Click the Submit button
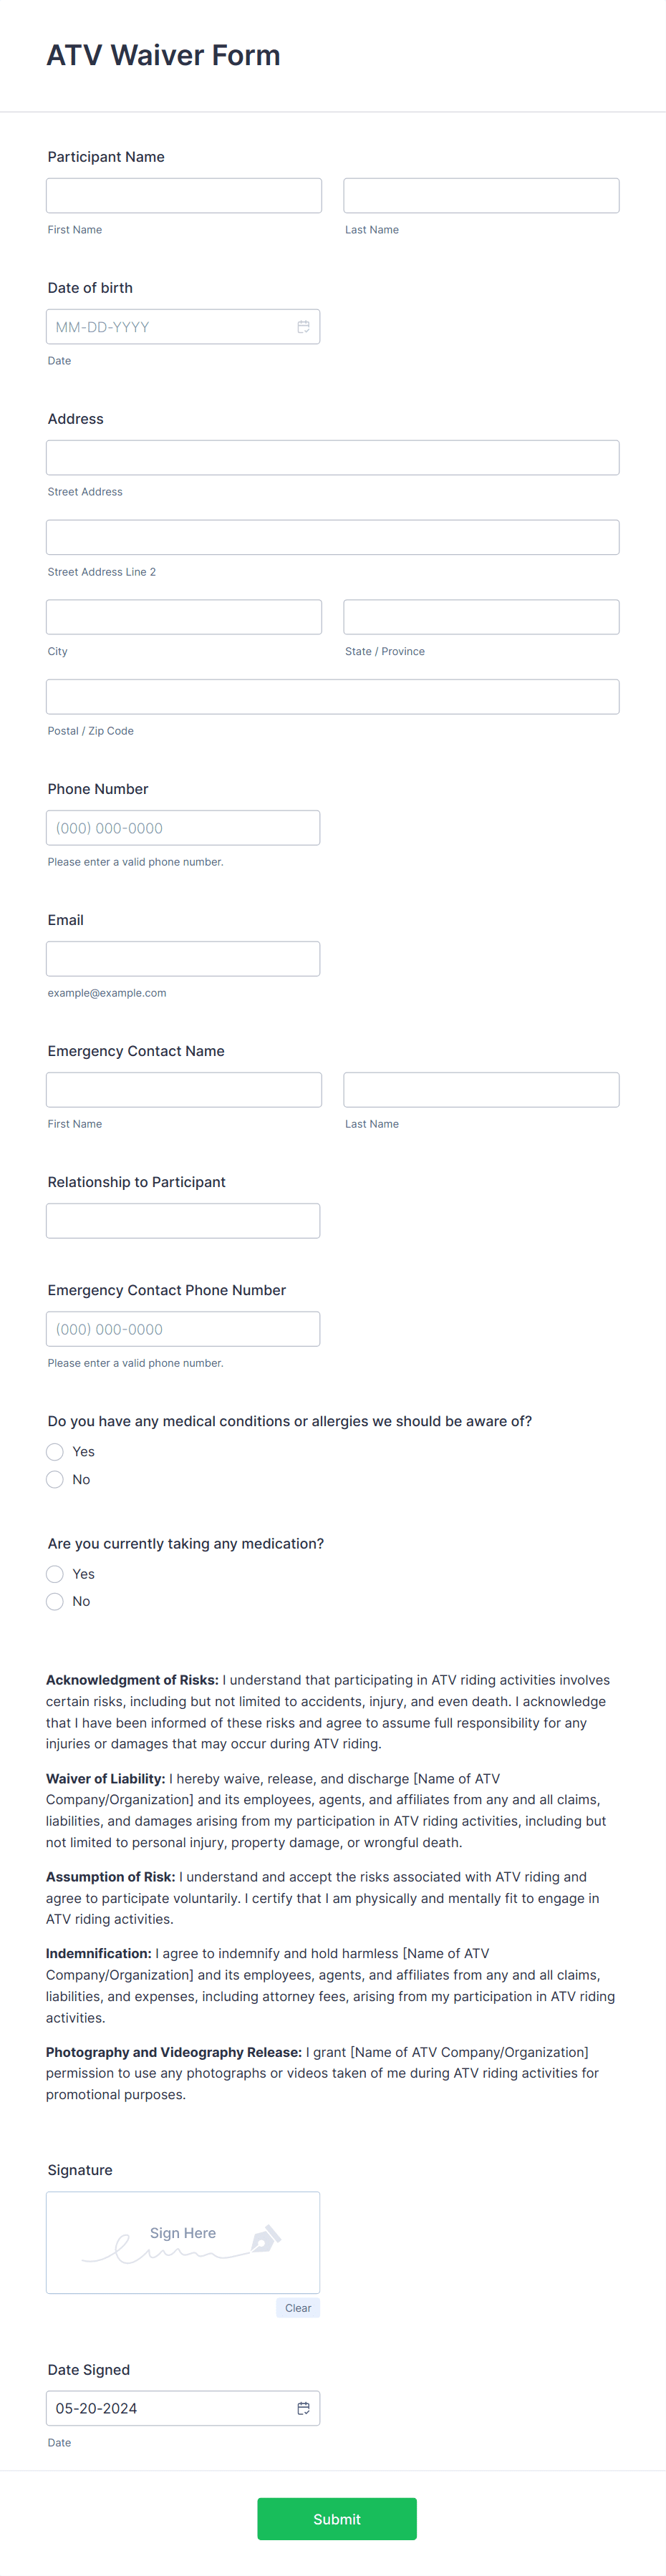Viewport: 666px width, 2576px height. coord(336,2519)
